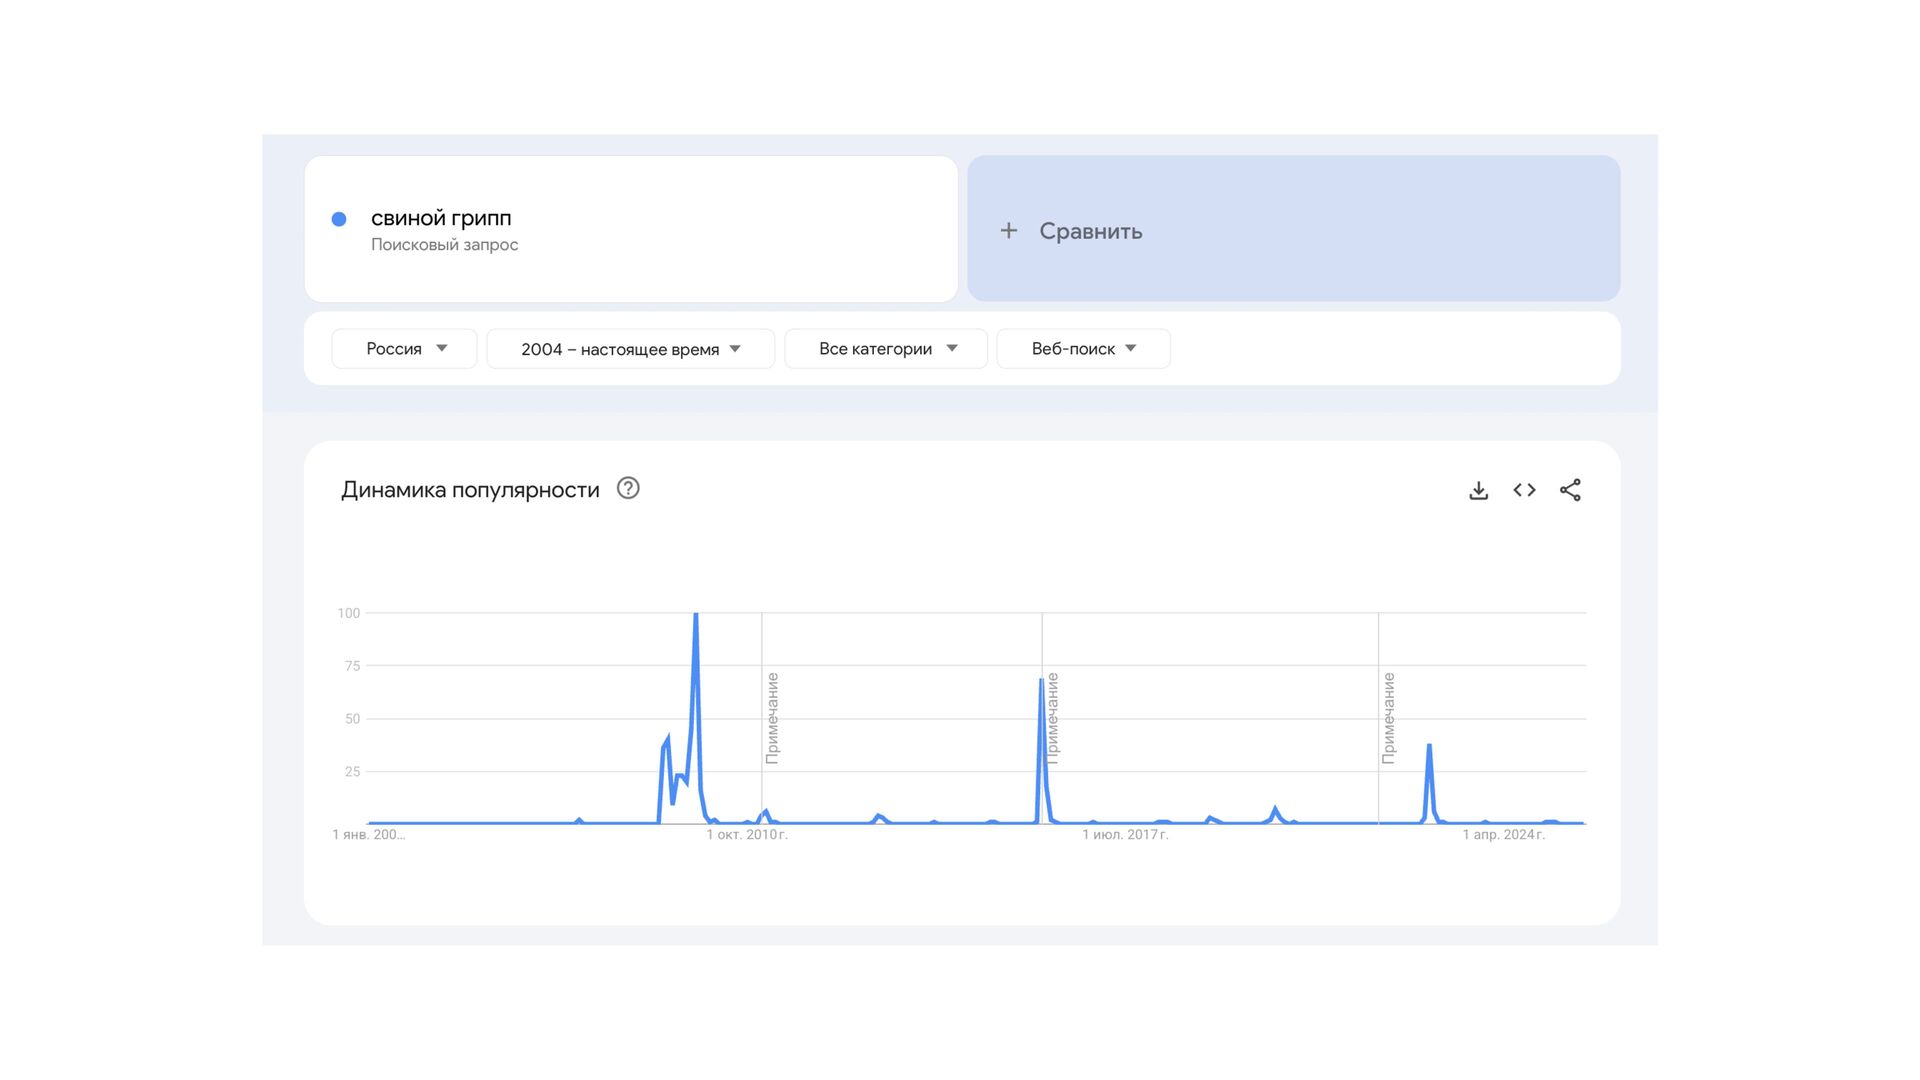Image resolution: width=1920 pixels, height=1080 pixels.
Task: Click the 1 апр. 2024 г. axis label
Action: [x=1503, y=835]
